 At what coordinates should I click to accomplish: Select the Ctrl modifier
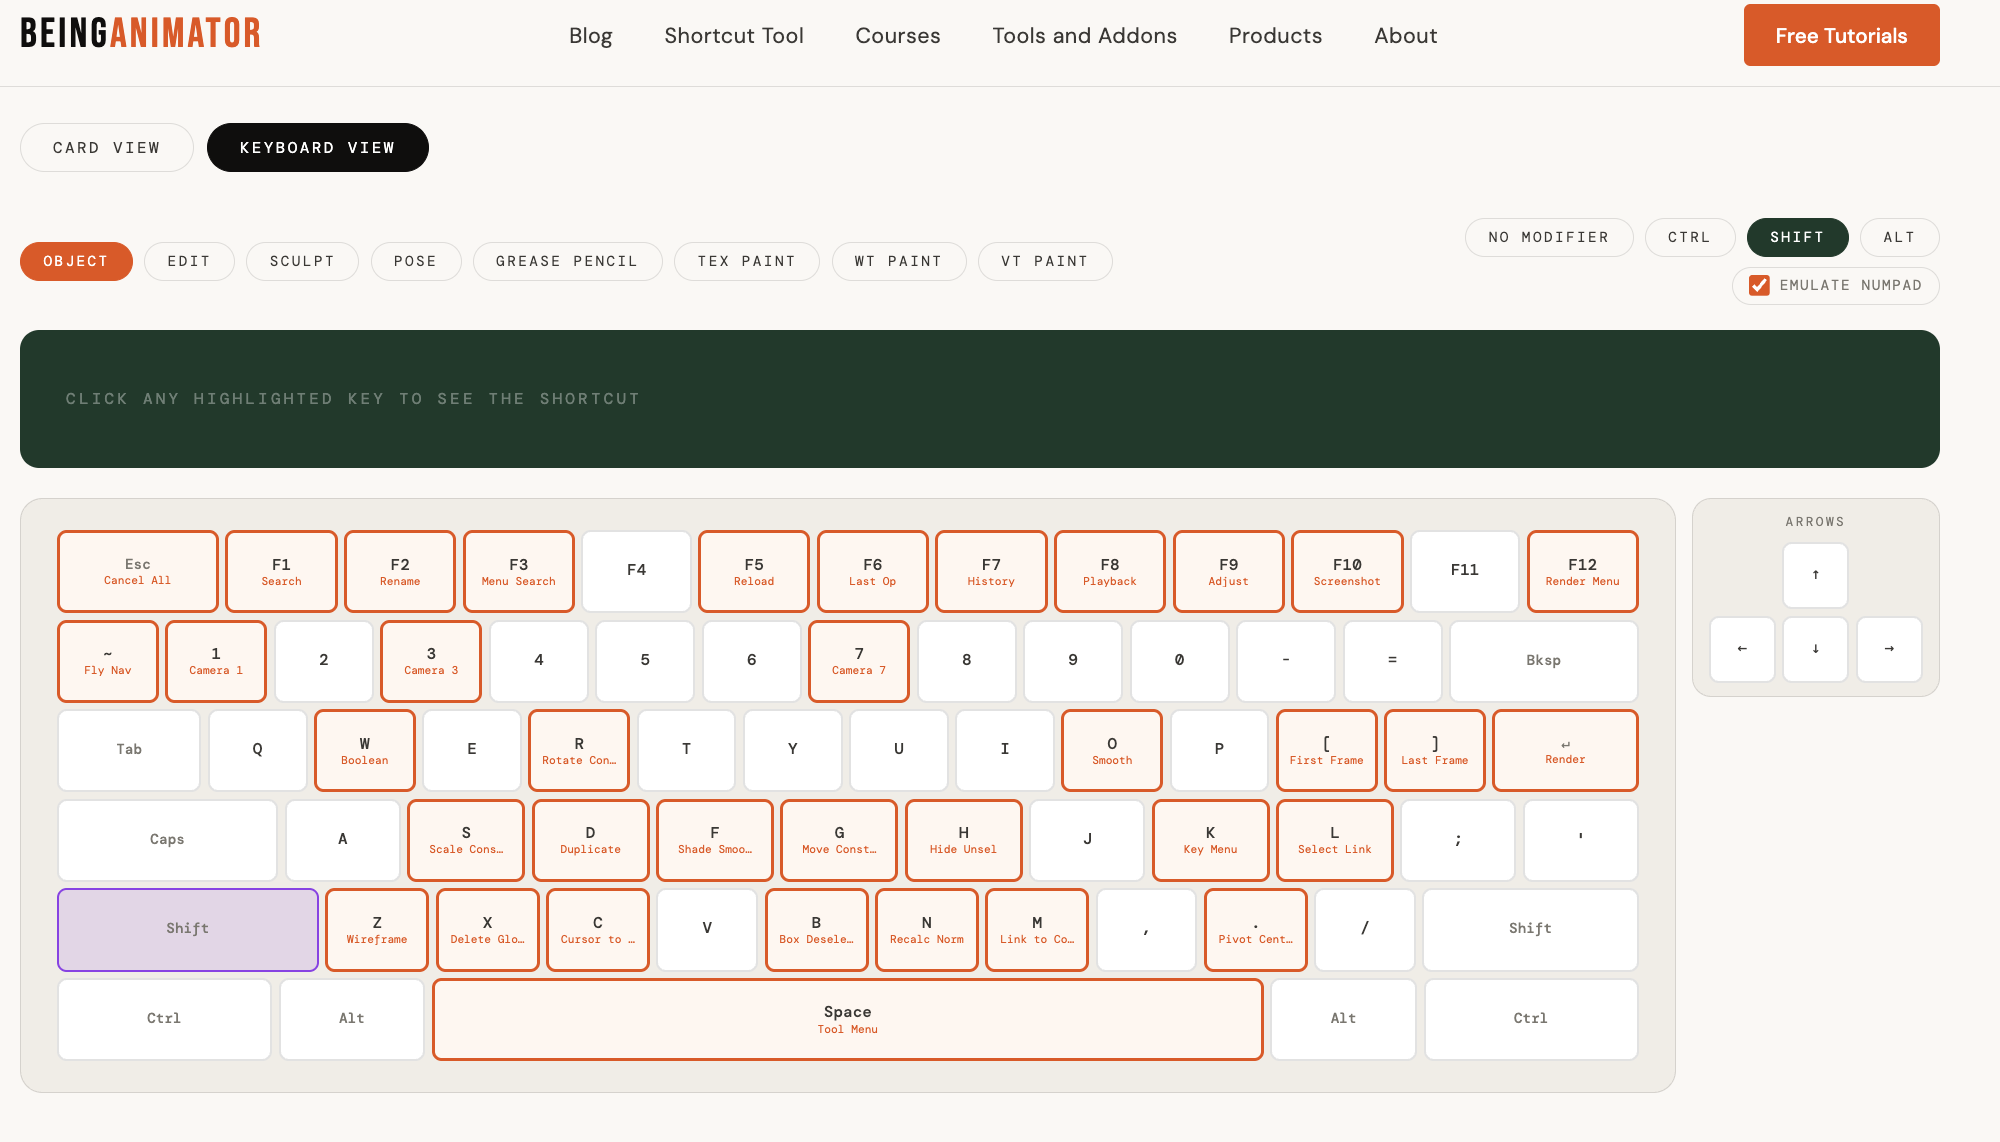(1690, 237)
